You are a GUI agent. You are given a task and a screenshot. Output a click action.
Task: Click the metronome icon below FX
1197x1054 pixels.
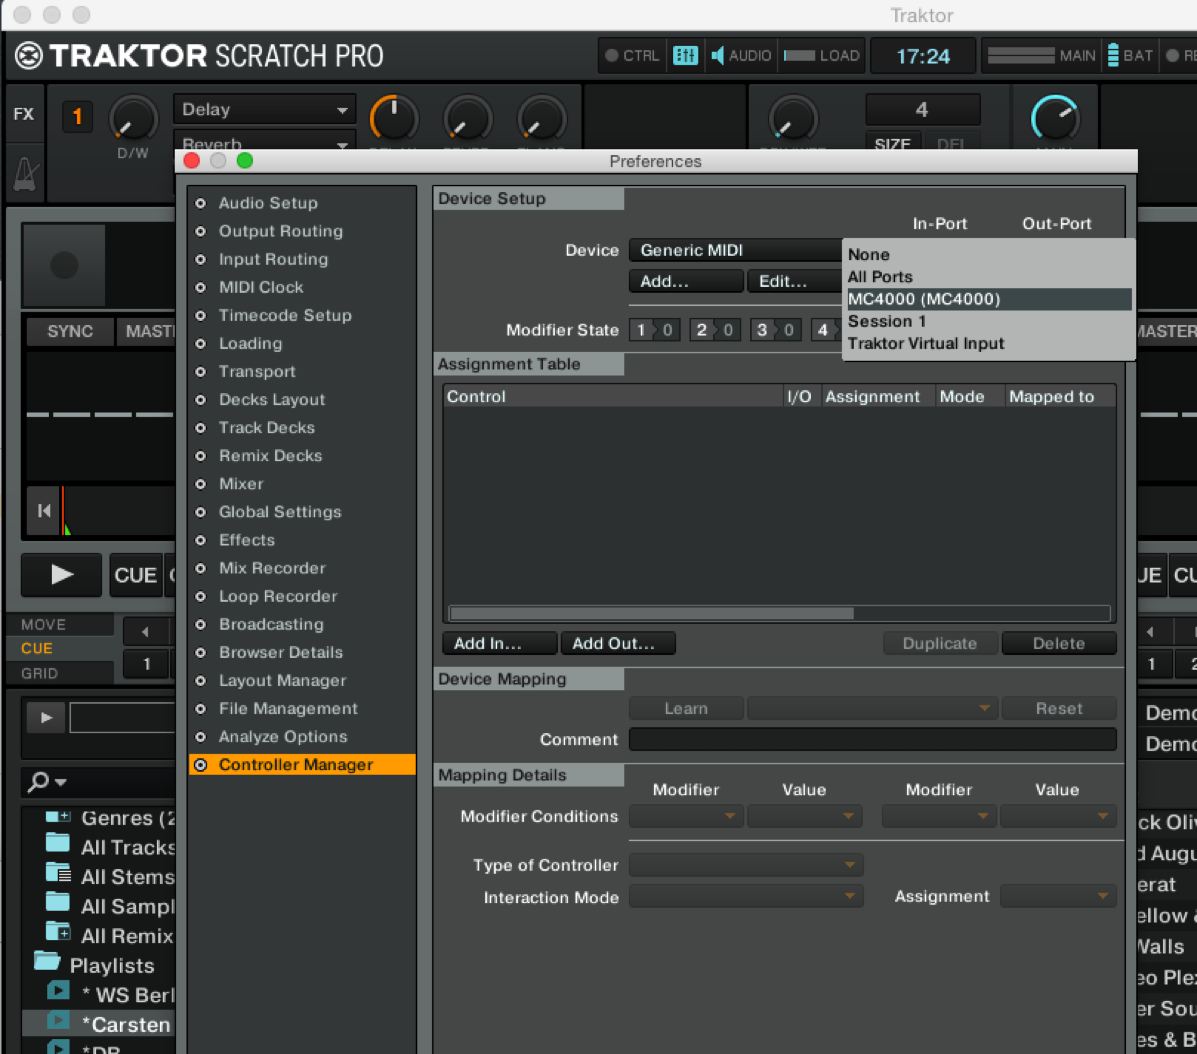click(x=22, y=172)
